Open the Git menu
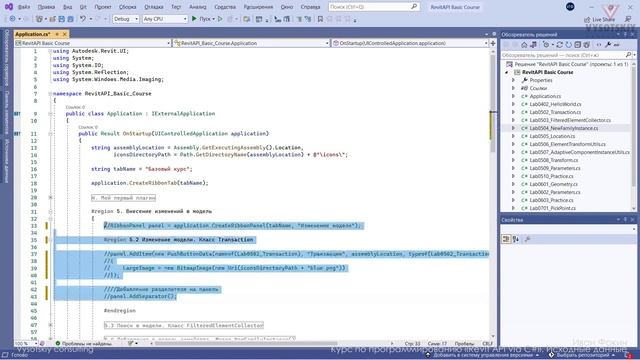640x360 pixels. coord(83,7)
